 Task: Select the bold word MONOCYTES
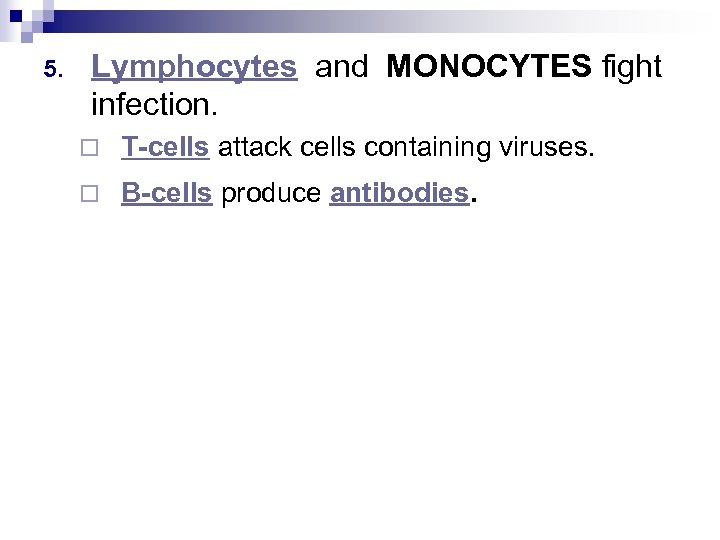pos(490,67)
